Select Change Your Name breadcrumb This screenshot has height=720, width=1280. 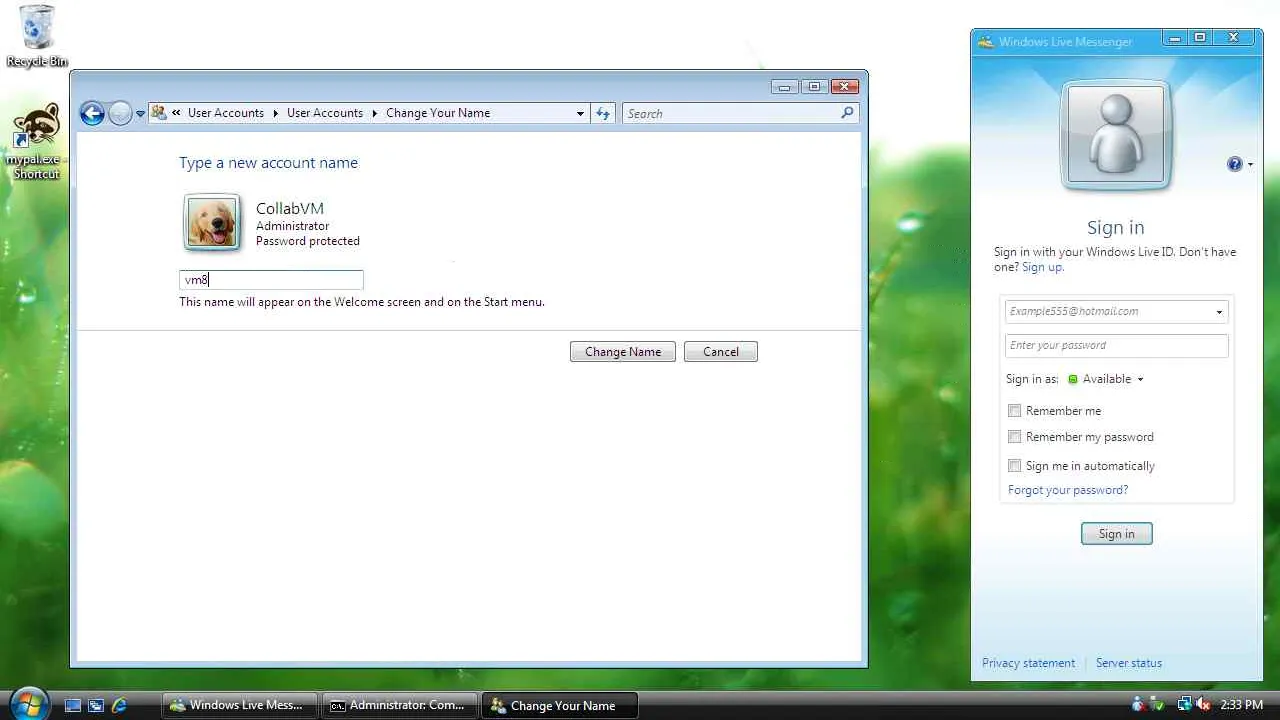(x=438, y=113)
